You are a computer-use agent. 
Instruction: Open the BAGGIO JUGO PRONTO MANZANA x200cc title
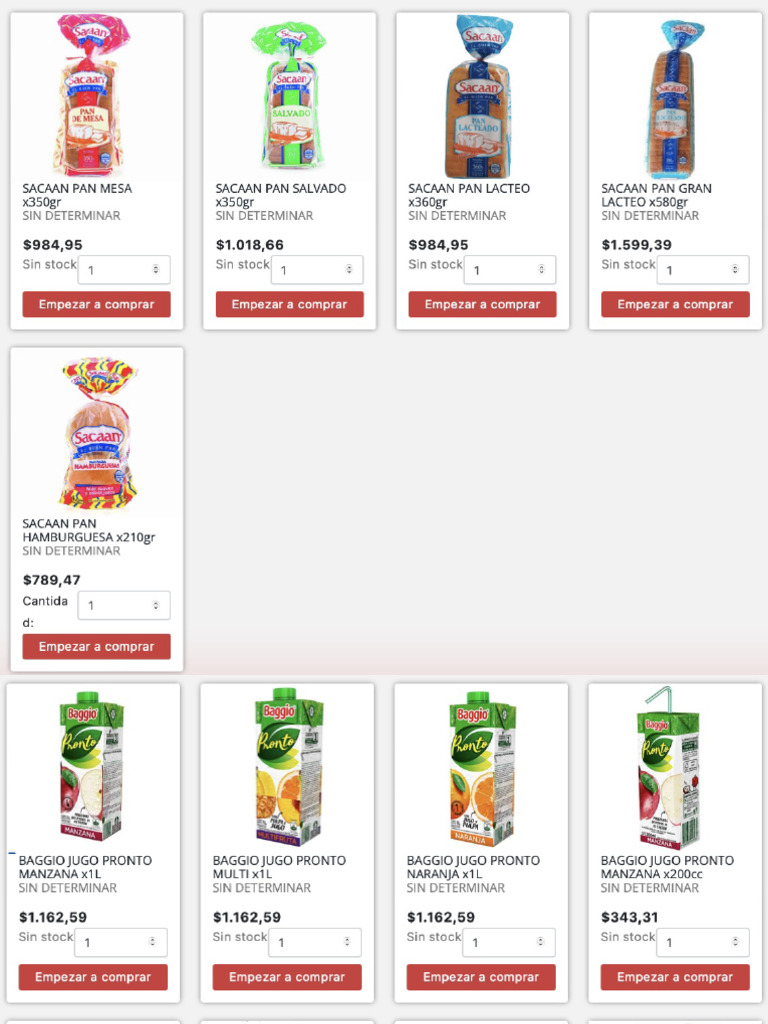[x=667, y=867]
